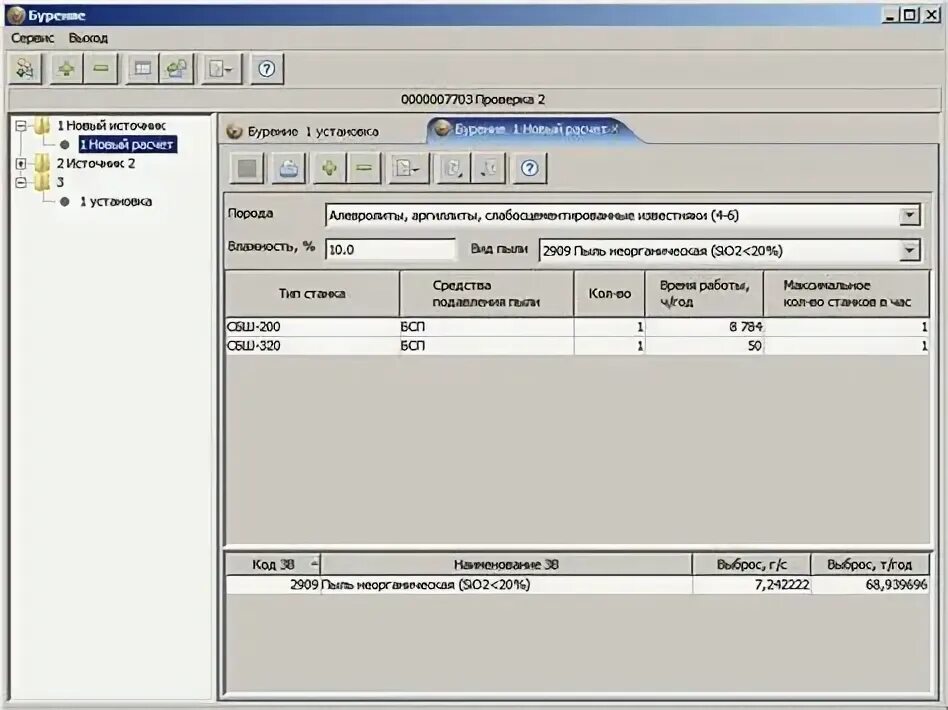
Task: Open the export dropdown in calculation toolbar
Action: (x=407, y=168)
